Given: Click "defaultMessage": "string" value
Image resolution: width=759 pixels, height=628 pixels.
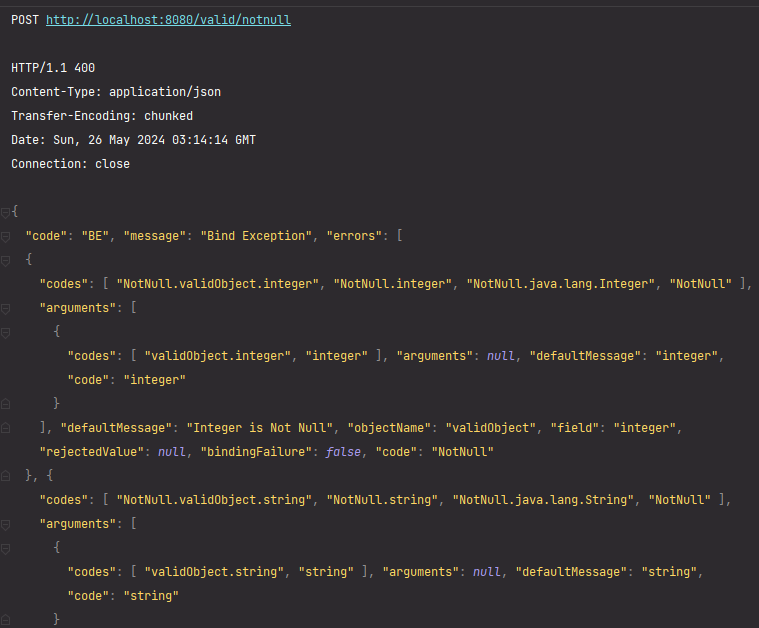Looking at the screenshot, I should coord(669,572).
